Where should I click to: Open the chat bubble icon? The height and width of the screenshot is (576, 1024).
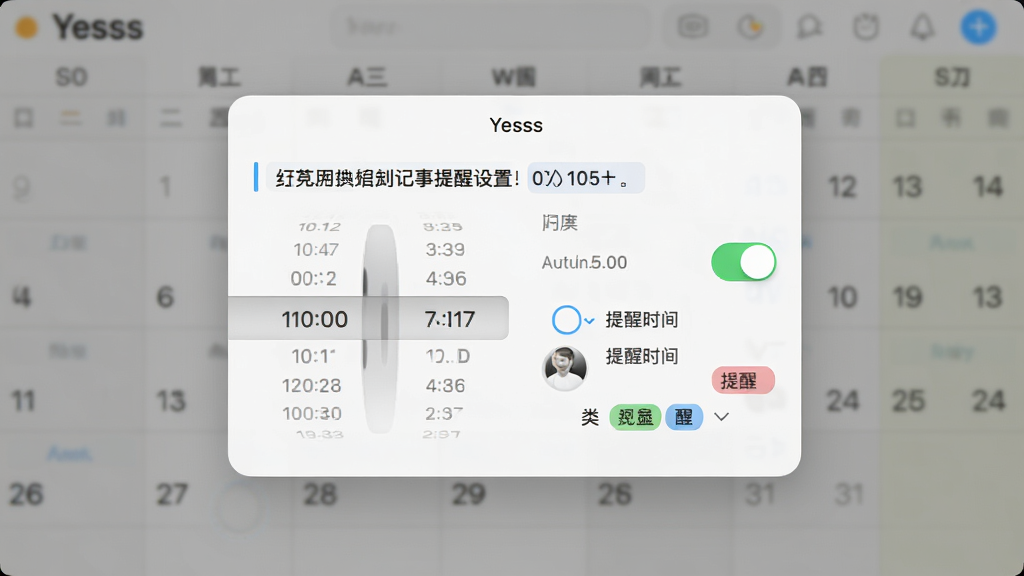coord(810,27)
